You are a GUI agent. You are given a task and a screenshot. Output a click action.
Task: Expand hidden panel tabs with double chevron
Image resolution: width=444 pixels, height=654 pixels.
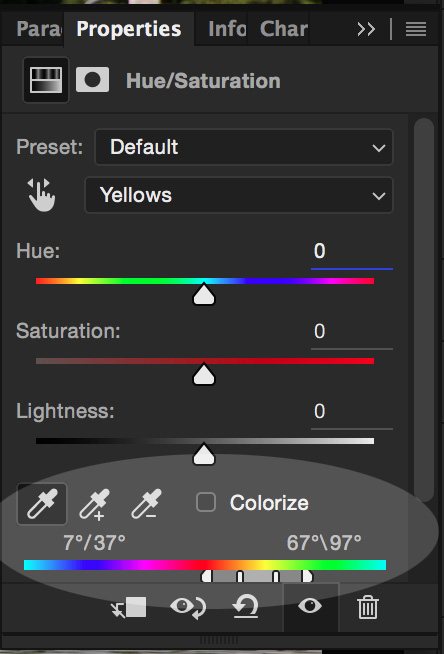366,29
